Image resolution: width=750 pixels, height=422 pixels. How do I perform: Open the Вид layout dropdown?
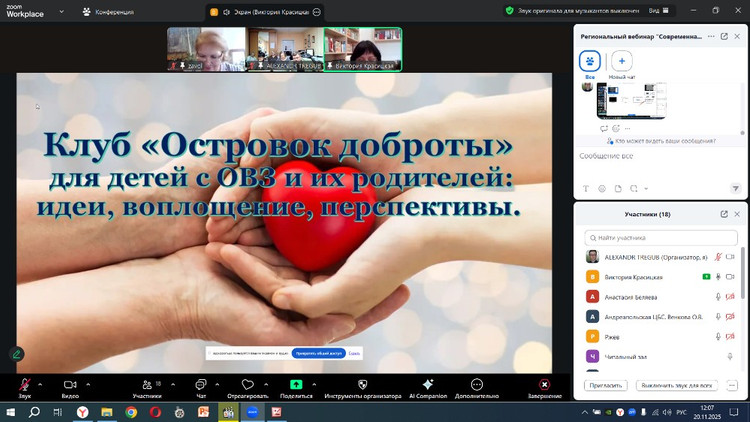[x=685, y=10]
